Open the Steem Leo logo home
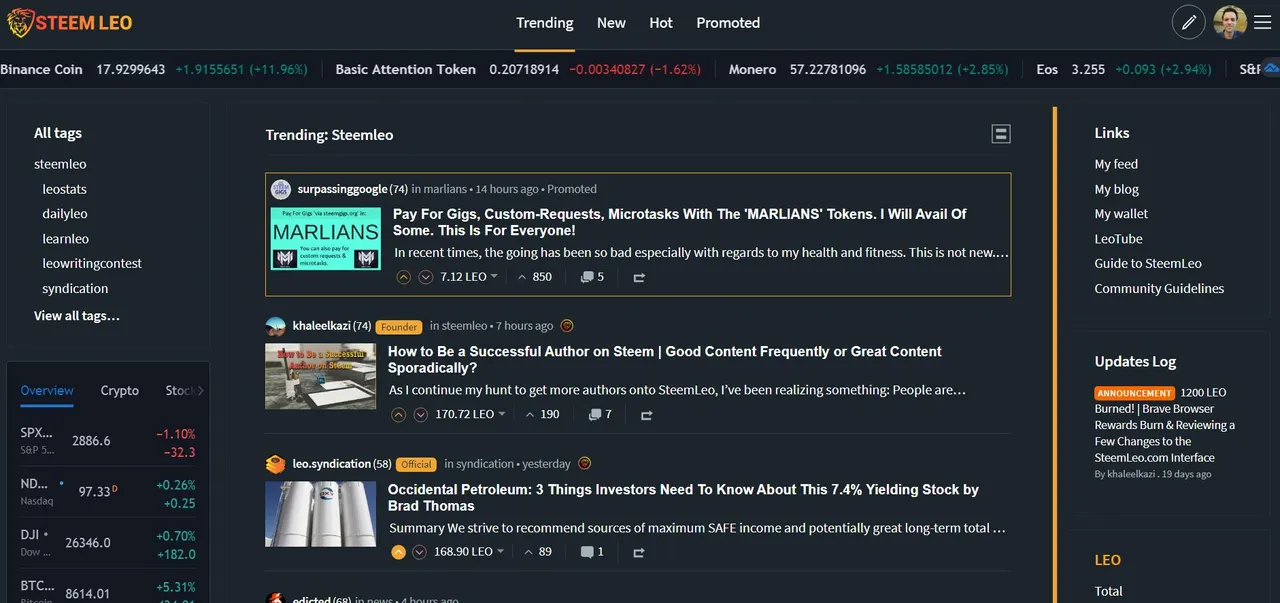The height and width of the screenshot is (603, 1280). 69,22
